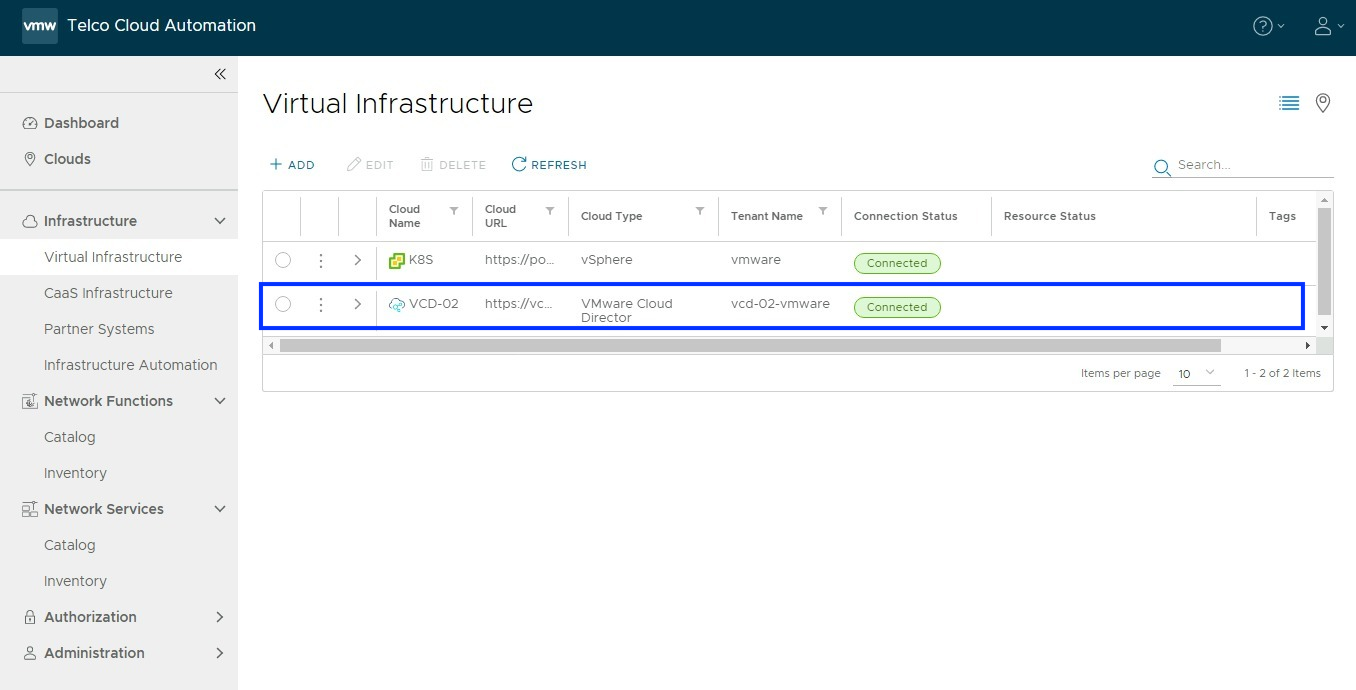The image size is (1356, 690).
Task: Switch to map location view
Action: [x=1323, y=103]
